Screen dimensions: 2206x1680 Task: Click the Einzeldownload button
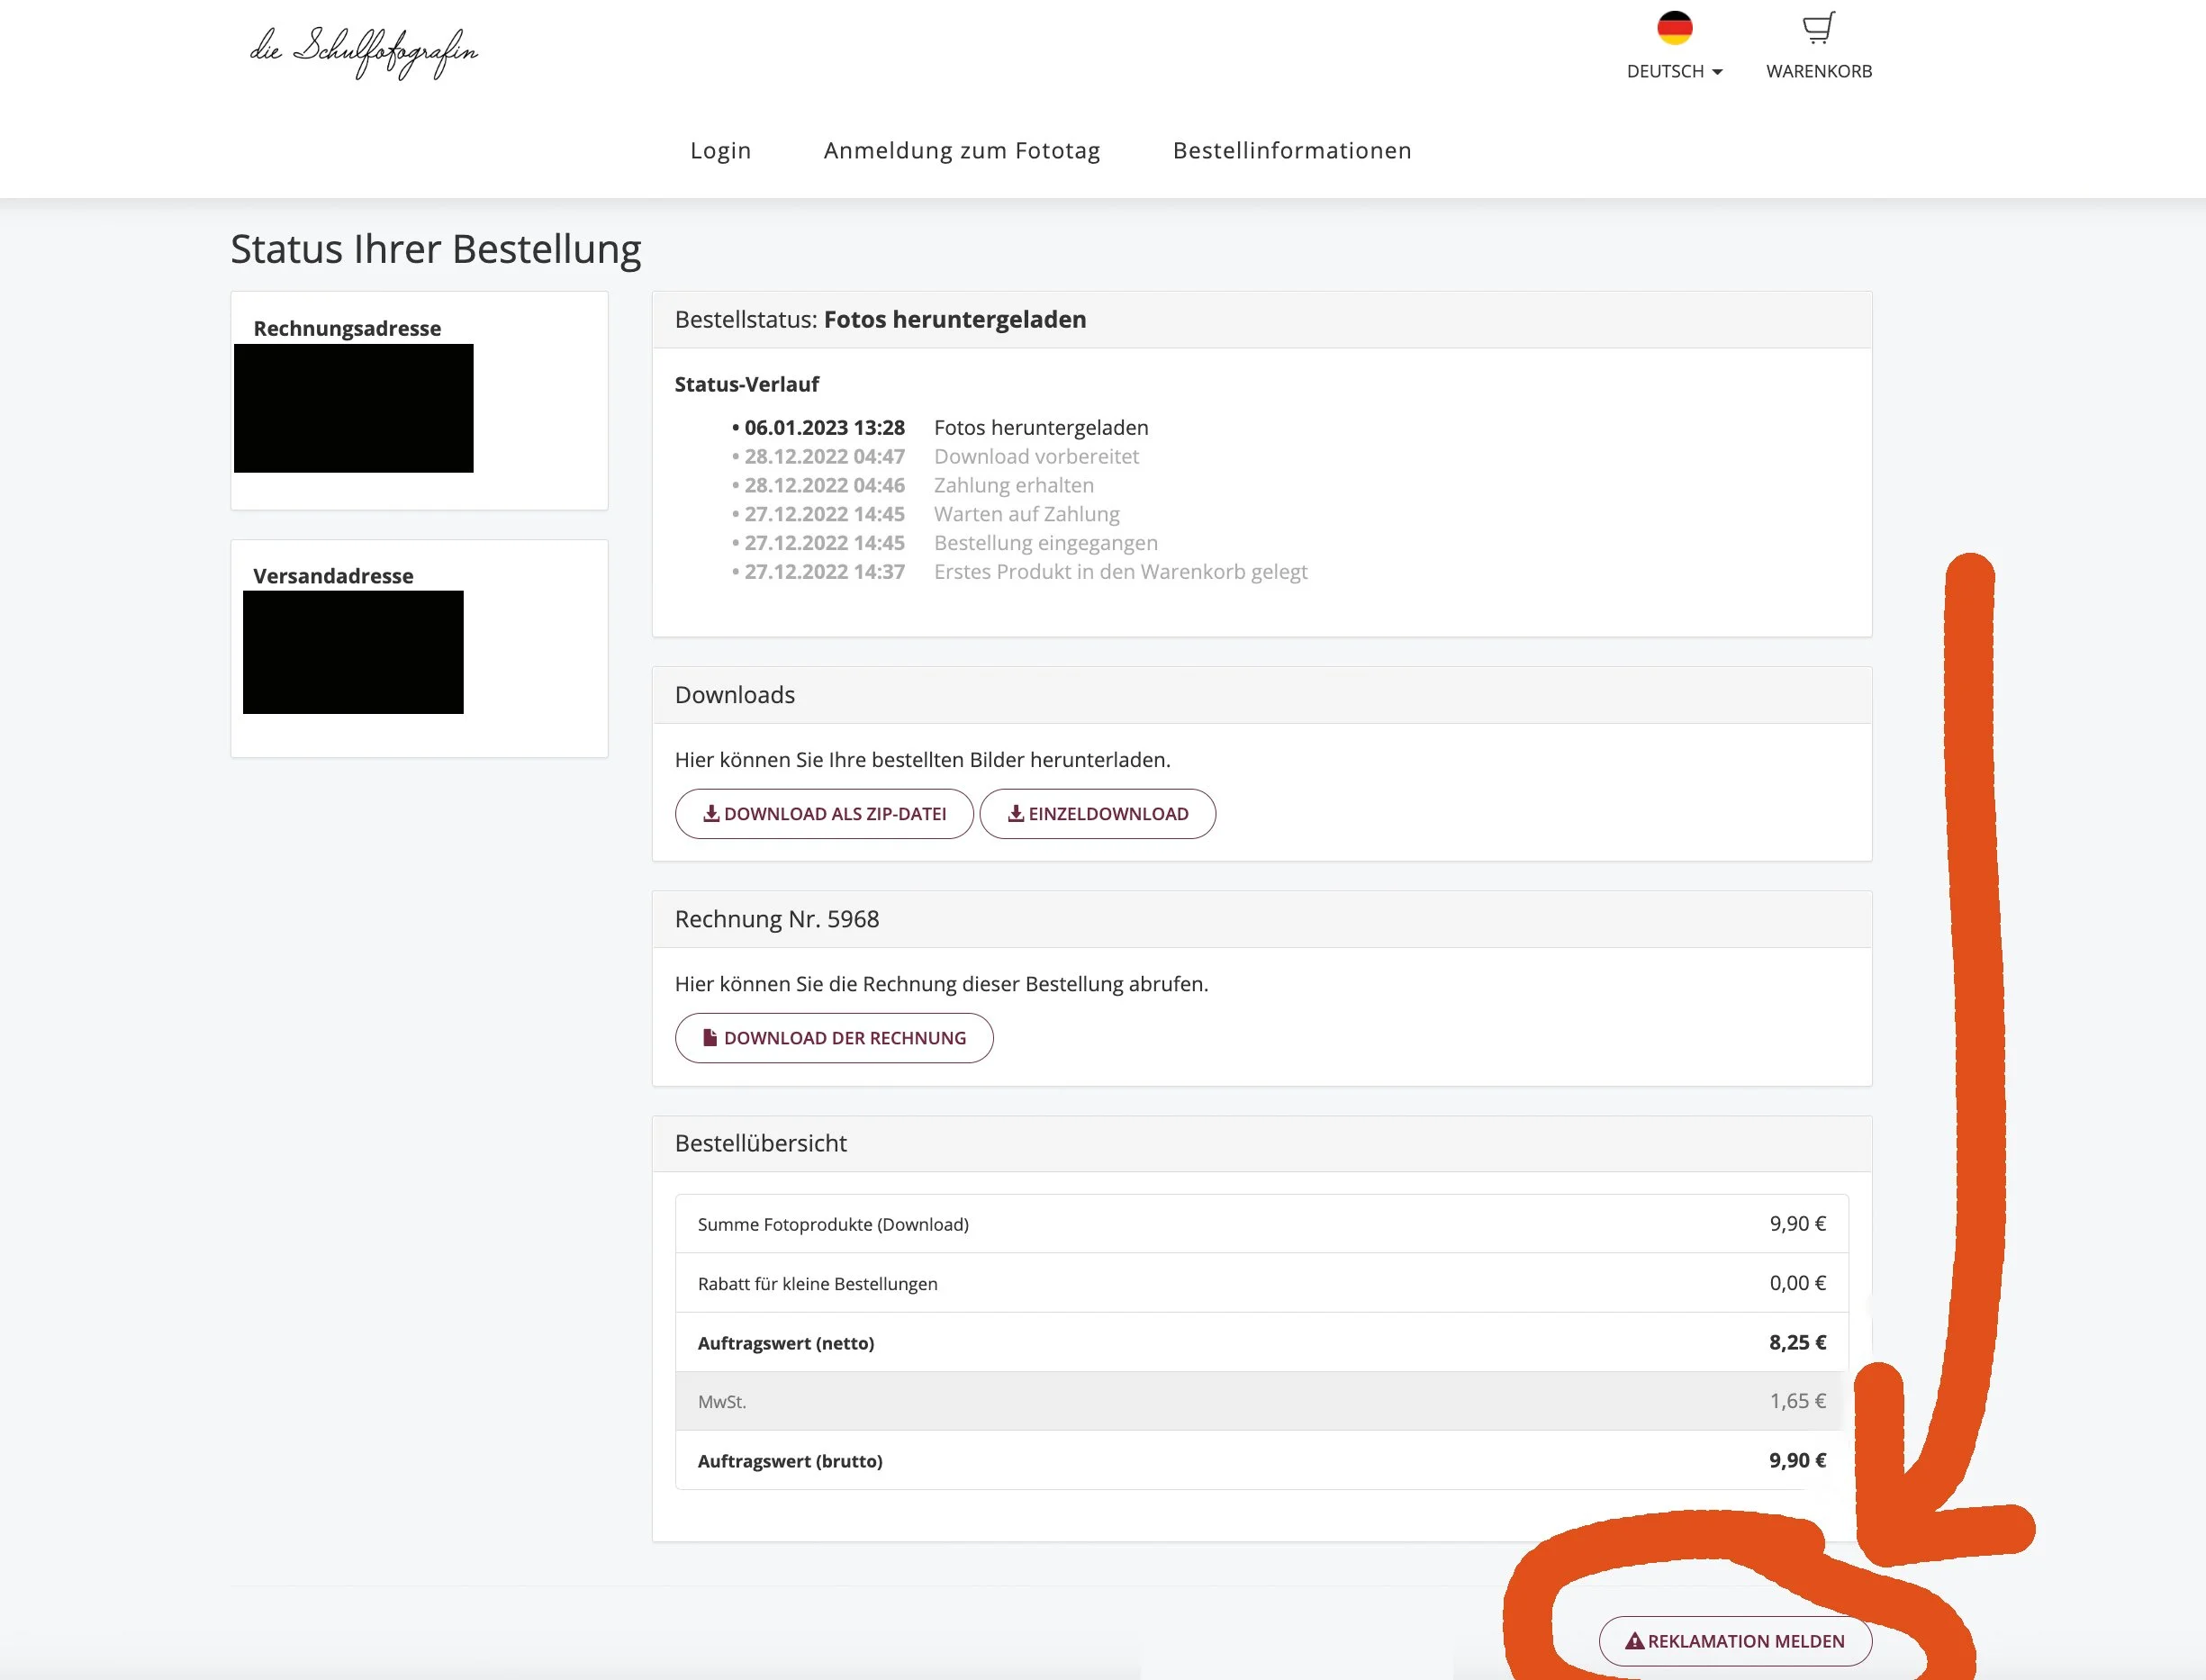point(1097,814)
